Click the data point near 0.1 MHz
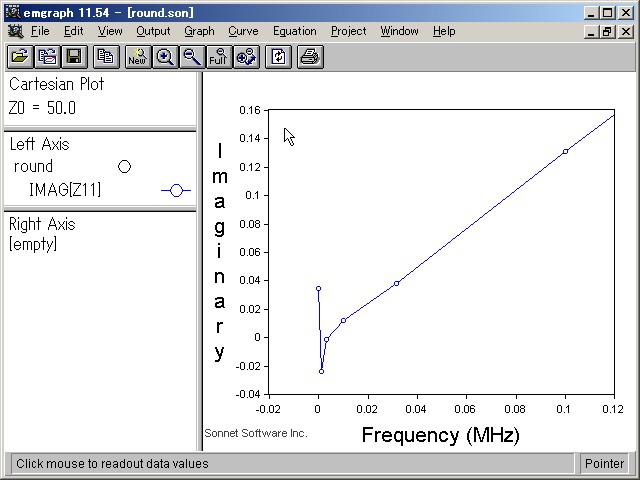 (x=565, y=151)
